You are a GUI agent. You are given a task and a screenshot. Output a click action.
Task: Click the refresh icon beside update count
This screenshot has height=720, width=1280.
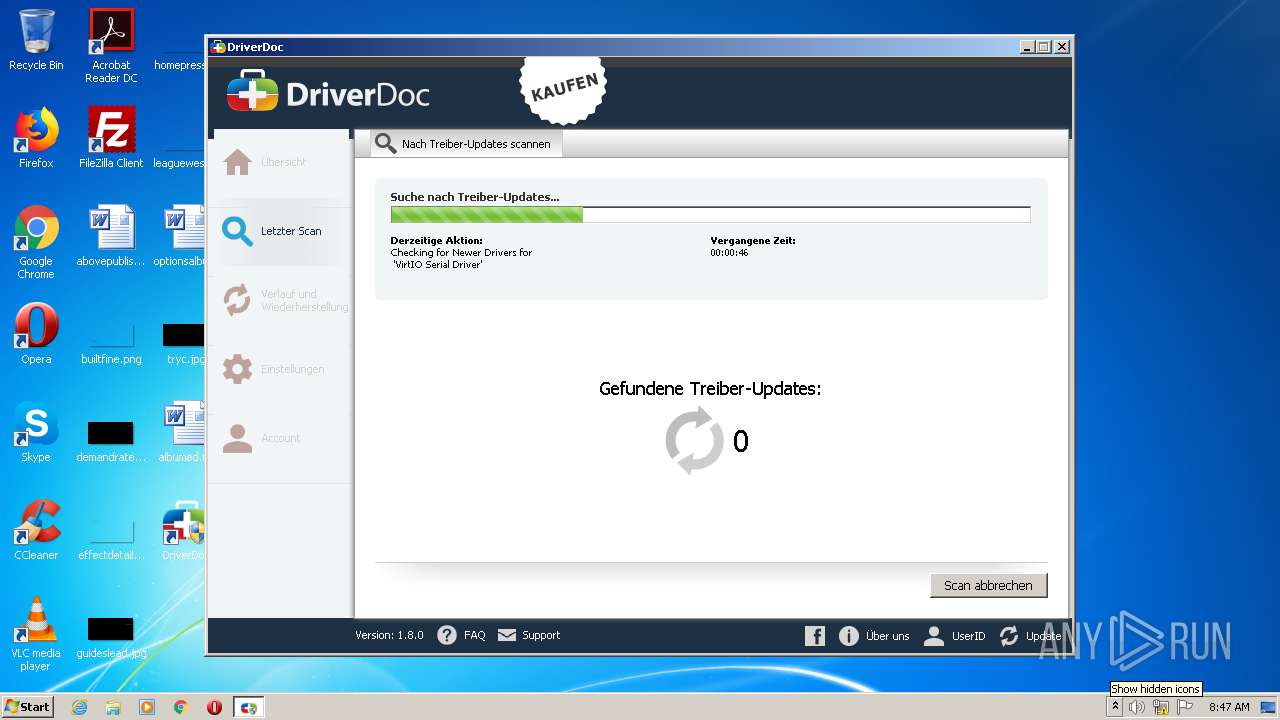(694, 440)
